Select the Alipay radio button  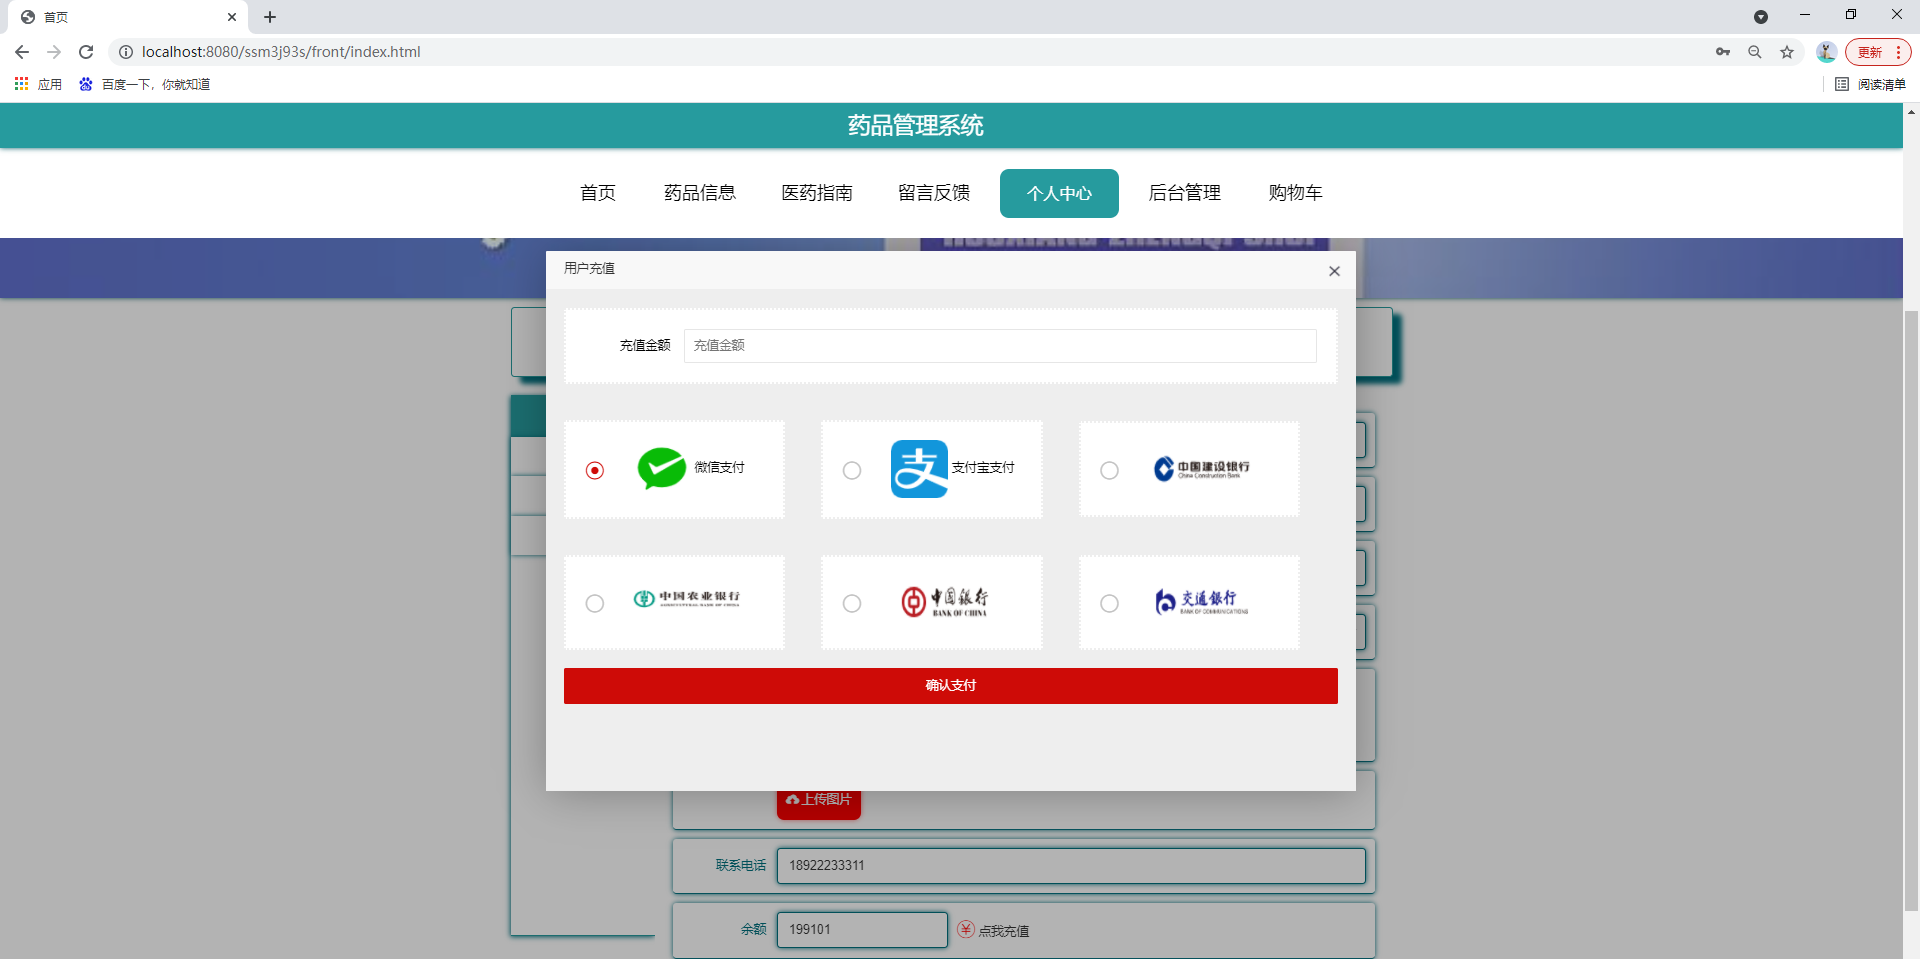coord(852,470)
